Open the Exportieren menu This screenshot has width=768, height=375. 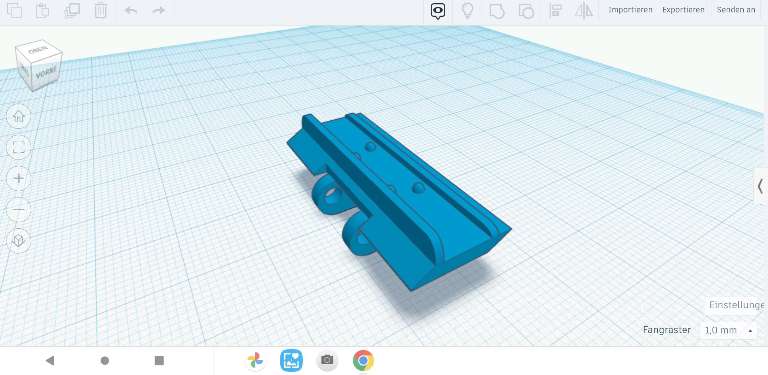(683, 10)
